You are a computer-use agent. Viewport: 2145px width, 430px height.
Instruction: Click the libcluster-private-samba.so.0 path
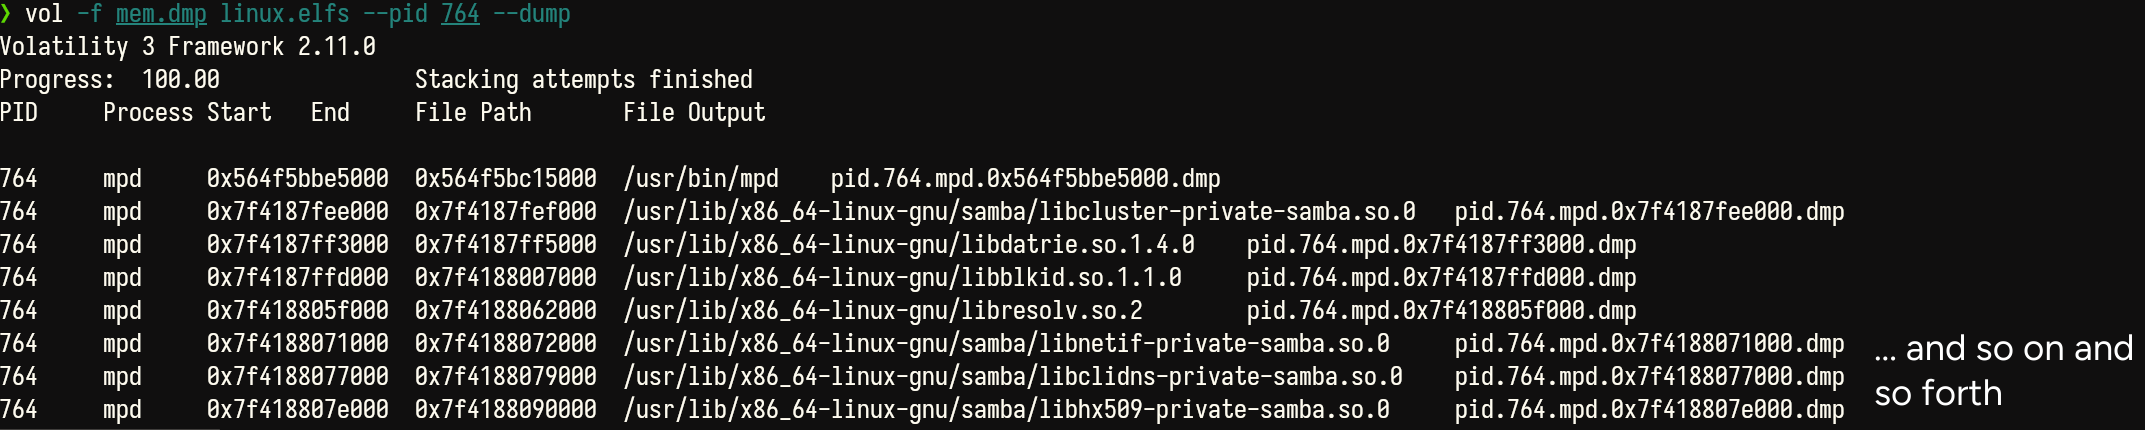tap(1019, 212)
